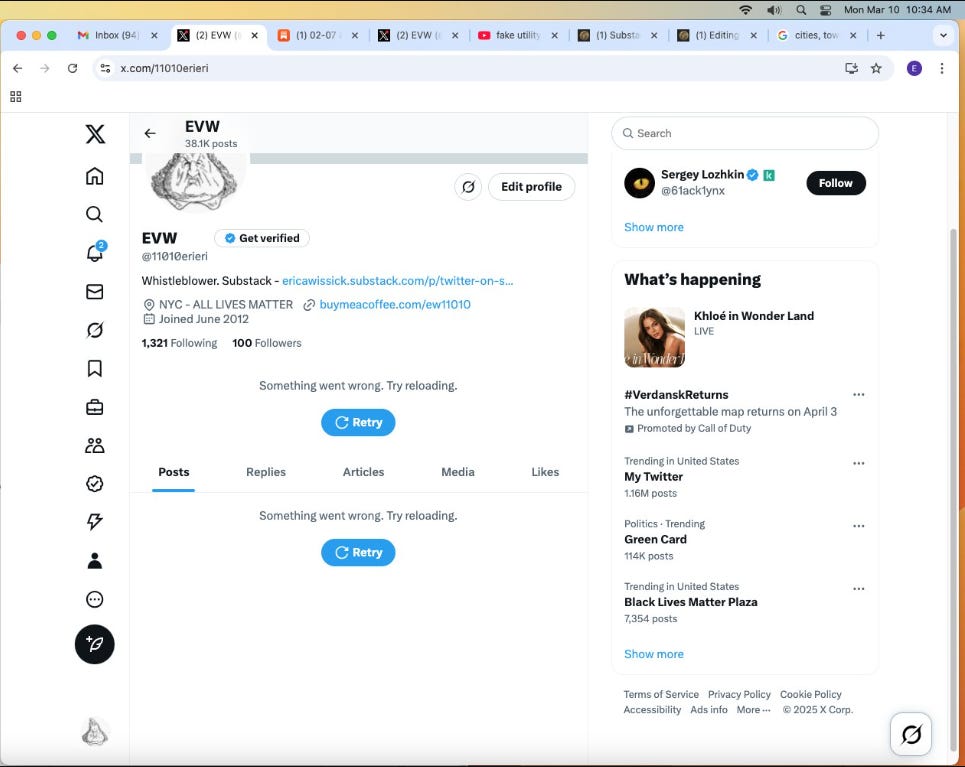Switch to Gmail Inbox tab
This screenshot has width=965, height=767.
117,35
